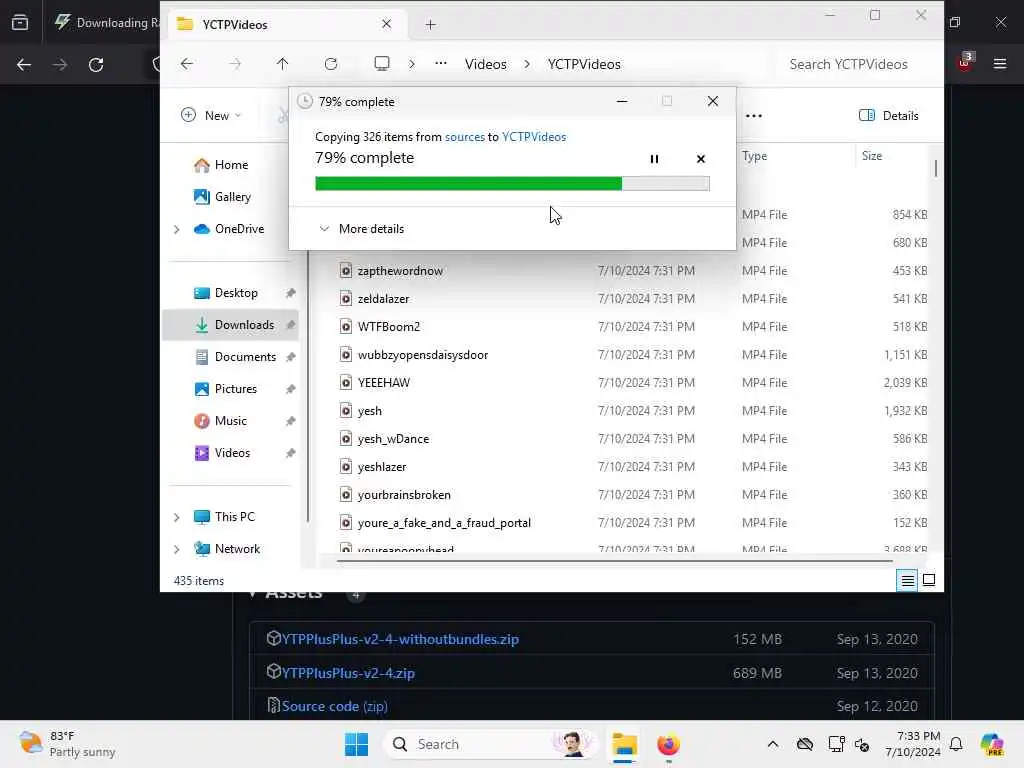Screen dimensions: 1024x768
Task: Click the up-directory arrow in File Explorer
Action: pyautogui.click(x=282, y=64)
